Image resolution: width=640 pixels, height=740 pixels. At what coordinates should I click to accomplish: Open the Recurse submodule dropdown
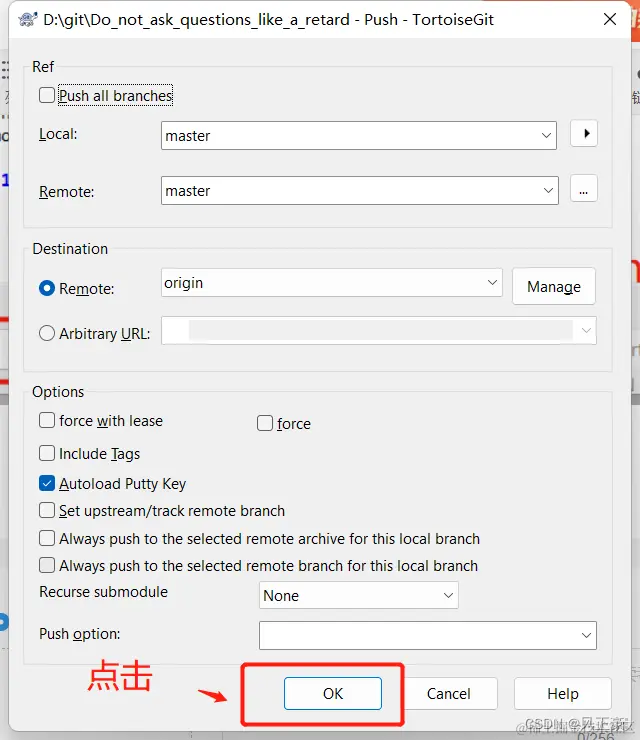359,595
